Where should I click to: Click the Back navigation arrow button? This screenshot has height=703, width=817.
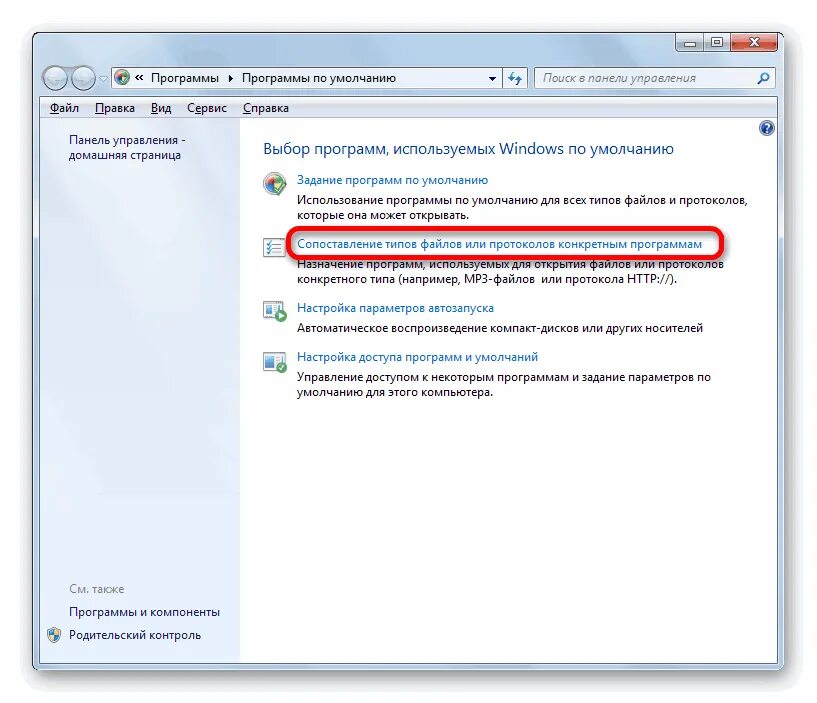(55, 78)
